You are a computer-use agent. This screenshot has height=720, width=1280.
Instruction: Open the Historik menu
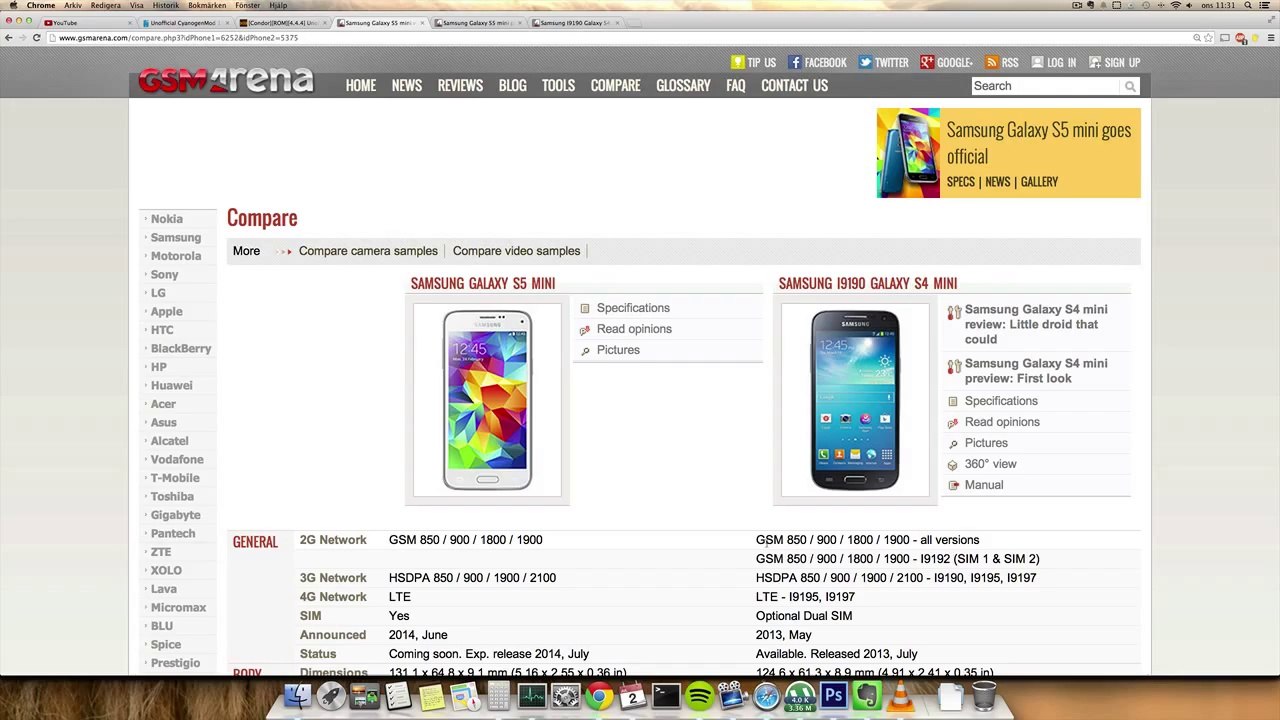click(165, 5)
